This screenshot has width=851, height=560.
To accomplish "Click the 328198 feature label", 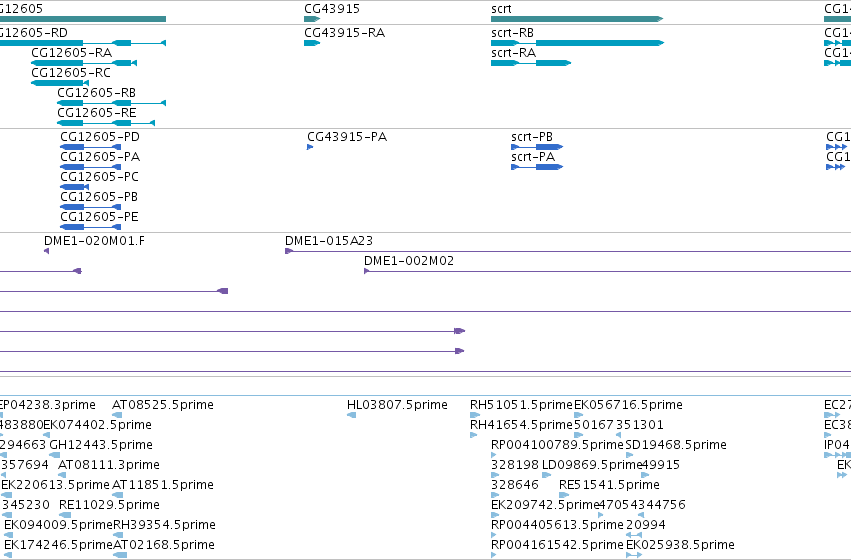I will 515,465.
